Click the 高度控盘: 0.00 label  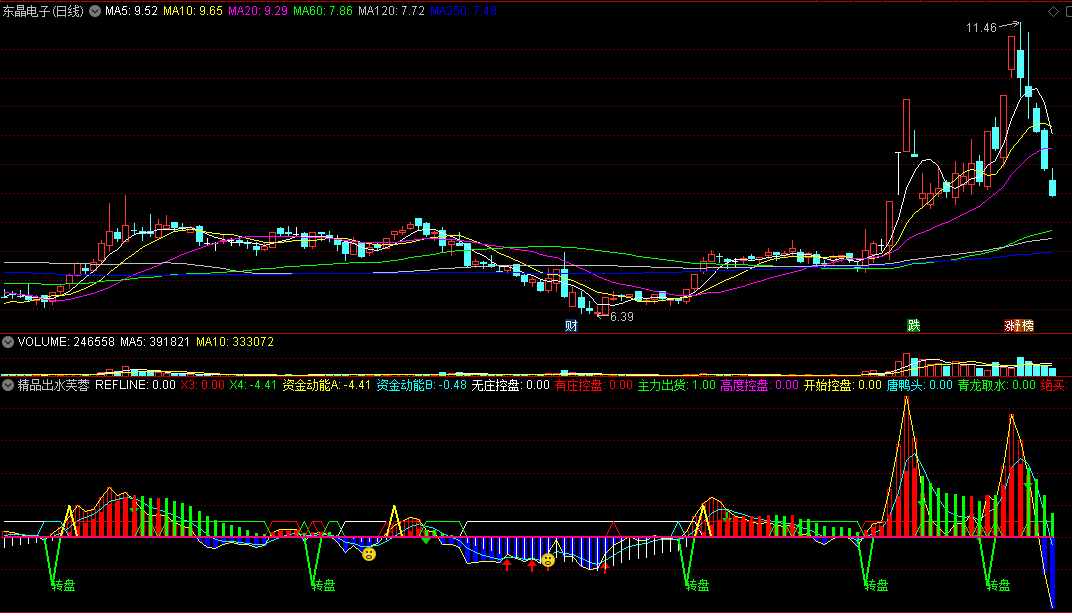point(760,385)
